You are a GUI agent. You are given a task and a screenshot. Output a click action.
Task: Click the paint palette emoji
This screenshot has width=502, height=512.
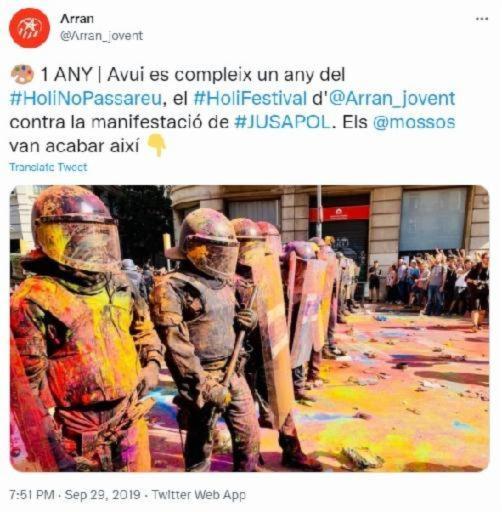[22, 74]
